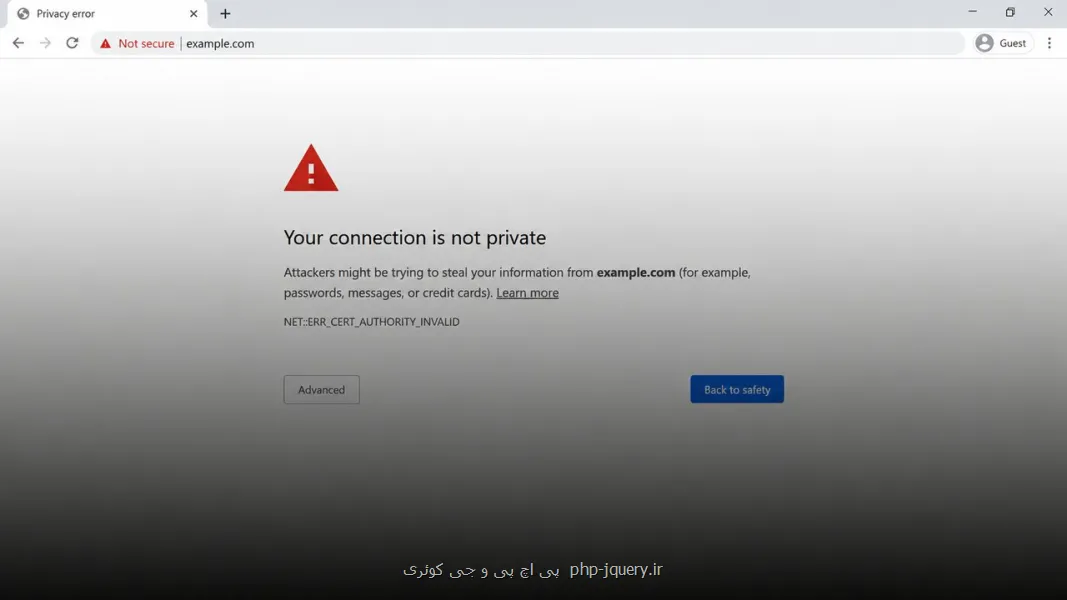Restore down the browser window
Screen dimensions: 1067x600
(1010, 12)
